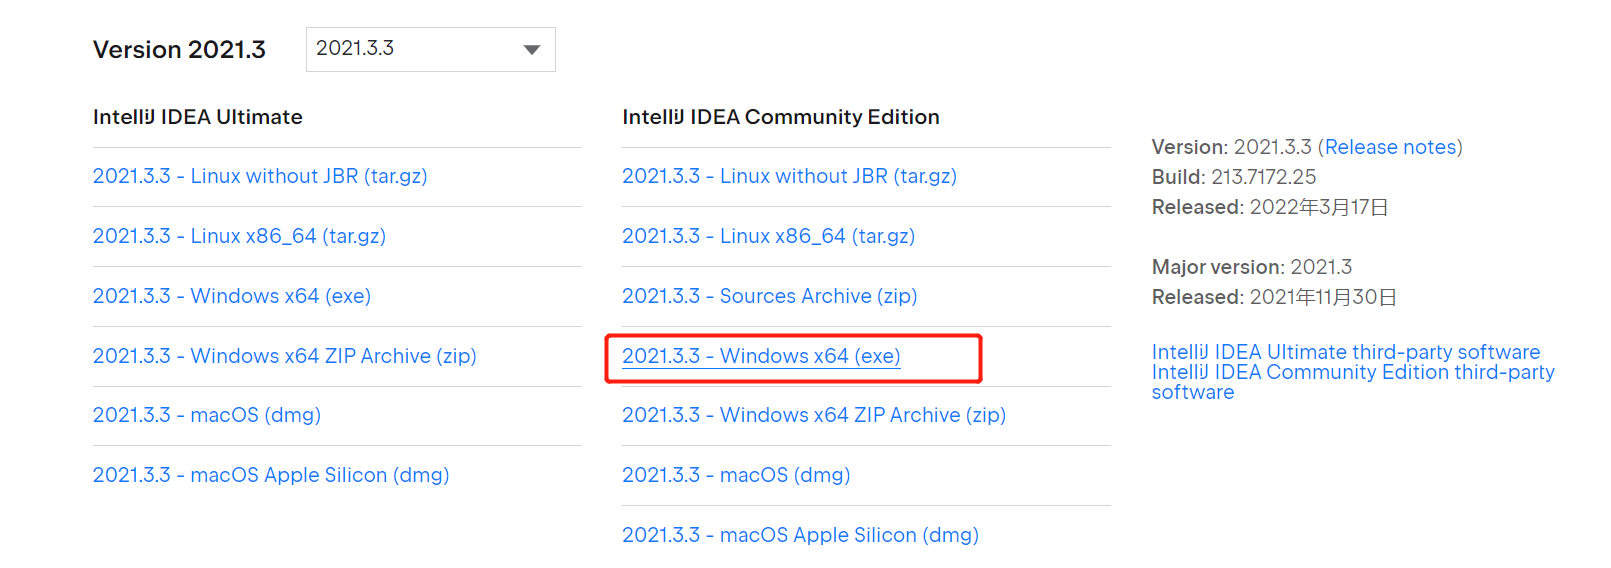Download Ultimate Windows x64 ZIP Archive

284,357
